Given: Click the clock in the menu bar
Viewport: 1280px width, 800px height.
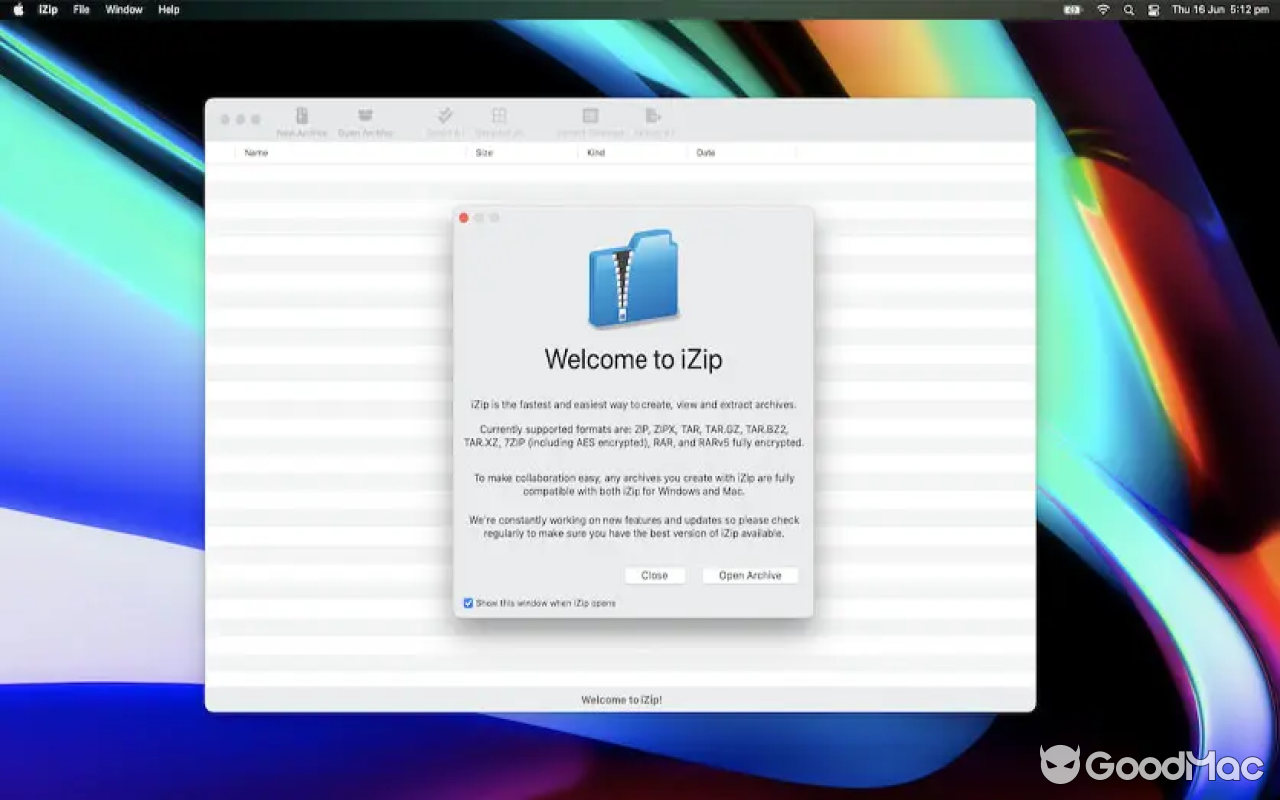Looking at the screenshot, I should click(1222, 9).
